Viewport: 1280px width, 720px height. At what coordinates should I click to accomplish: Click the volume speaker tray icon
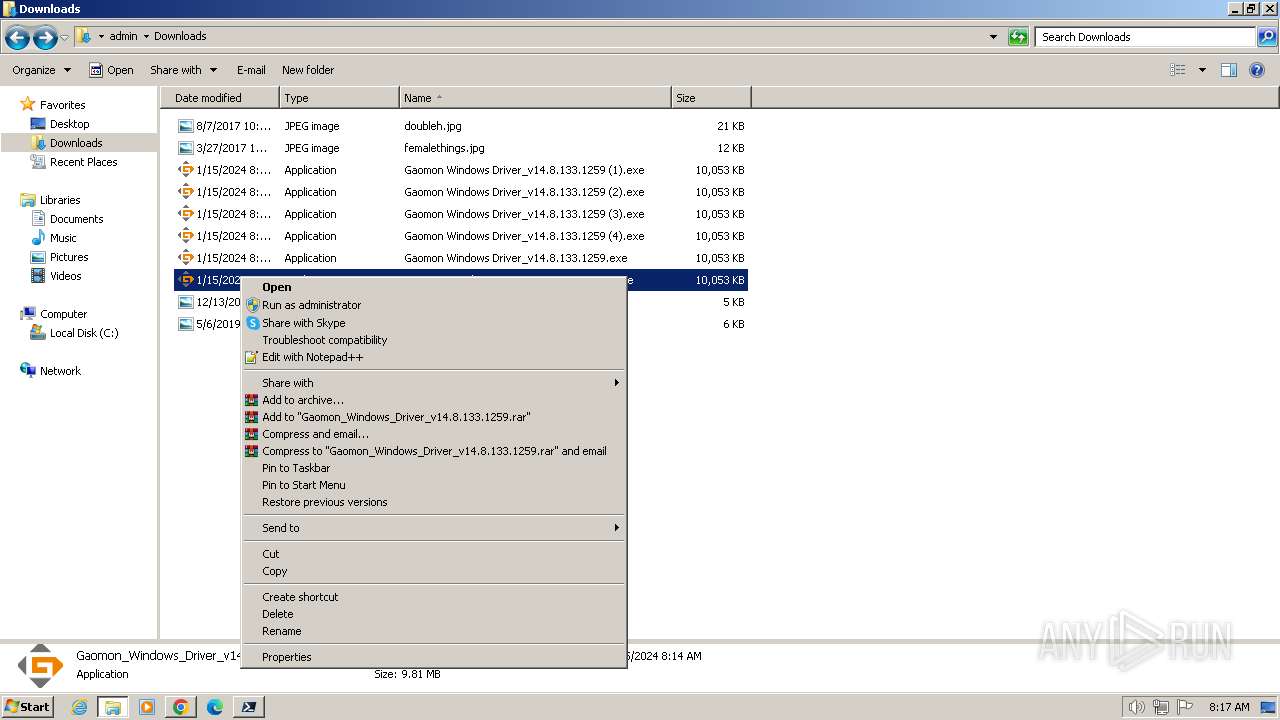click(1136, 707)
